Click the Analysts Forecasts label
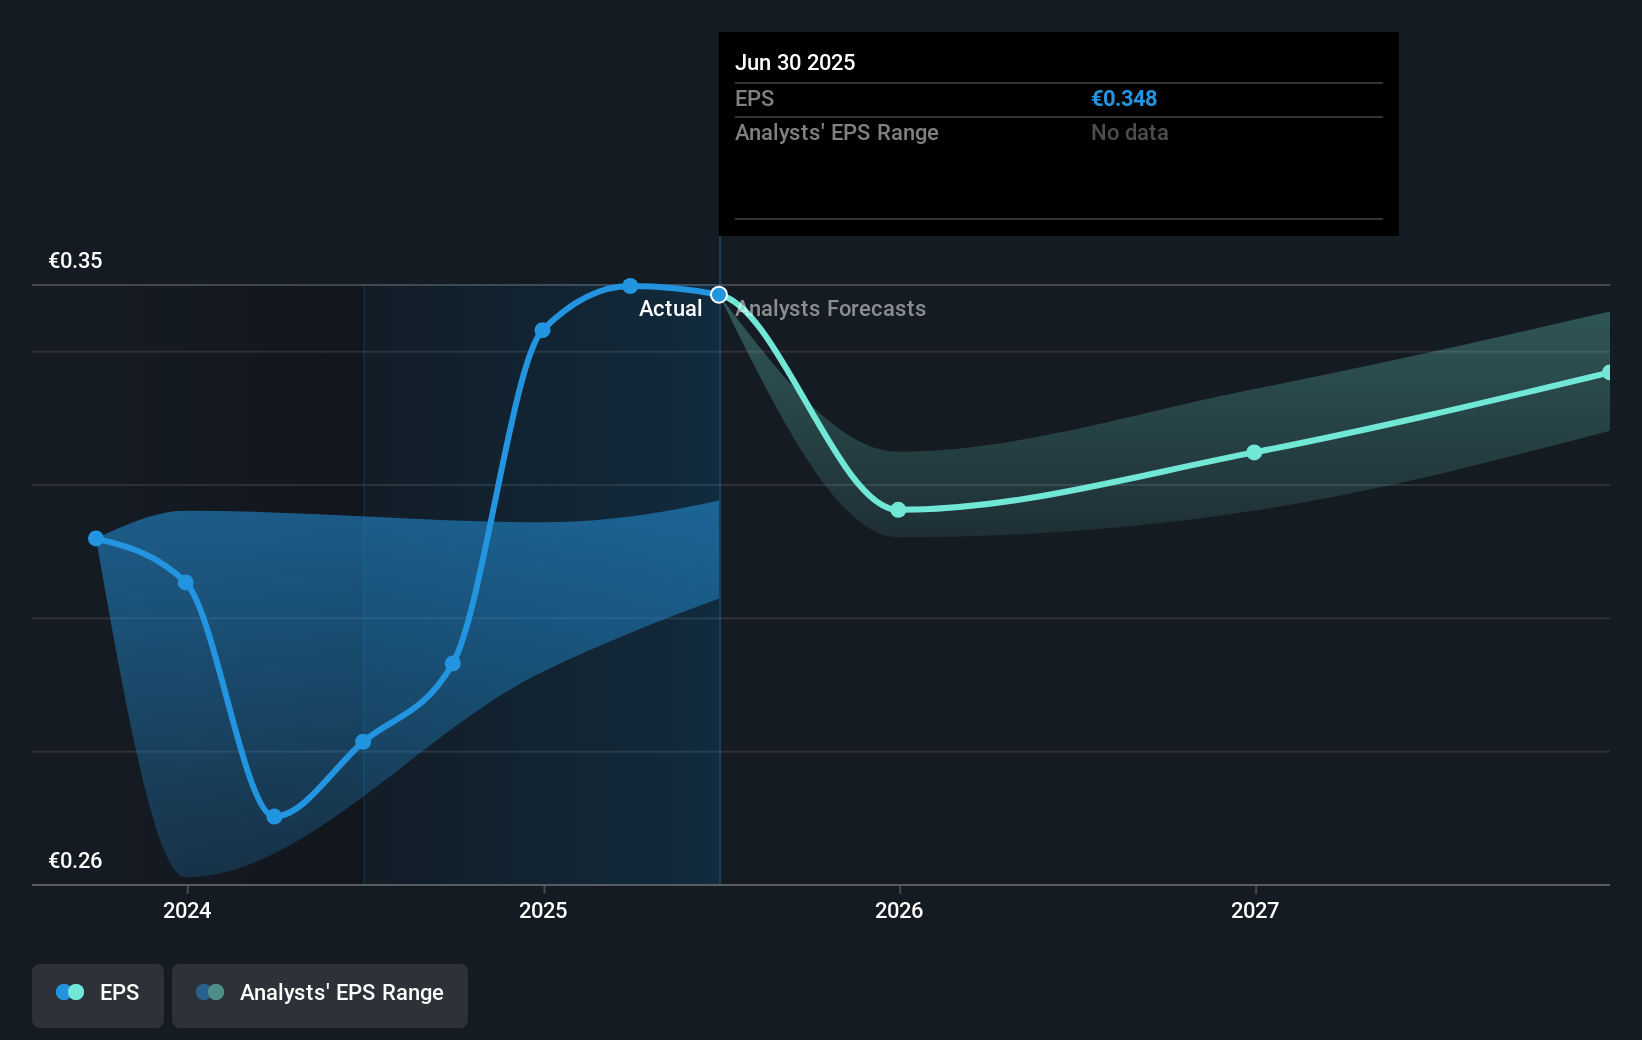The width and height of the screenshot is (1642, 1040). click(x=831, y=309)
